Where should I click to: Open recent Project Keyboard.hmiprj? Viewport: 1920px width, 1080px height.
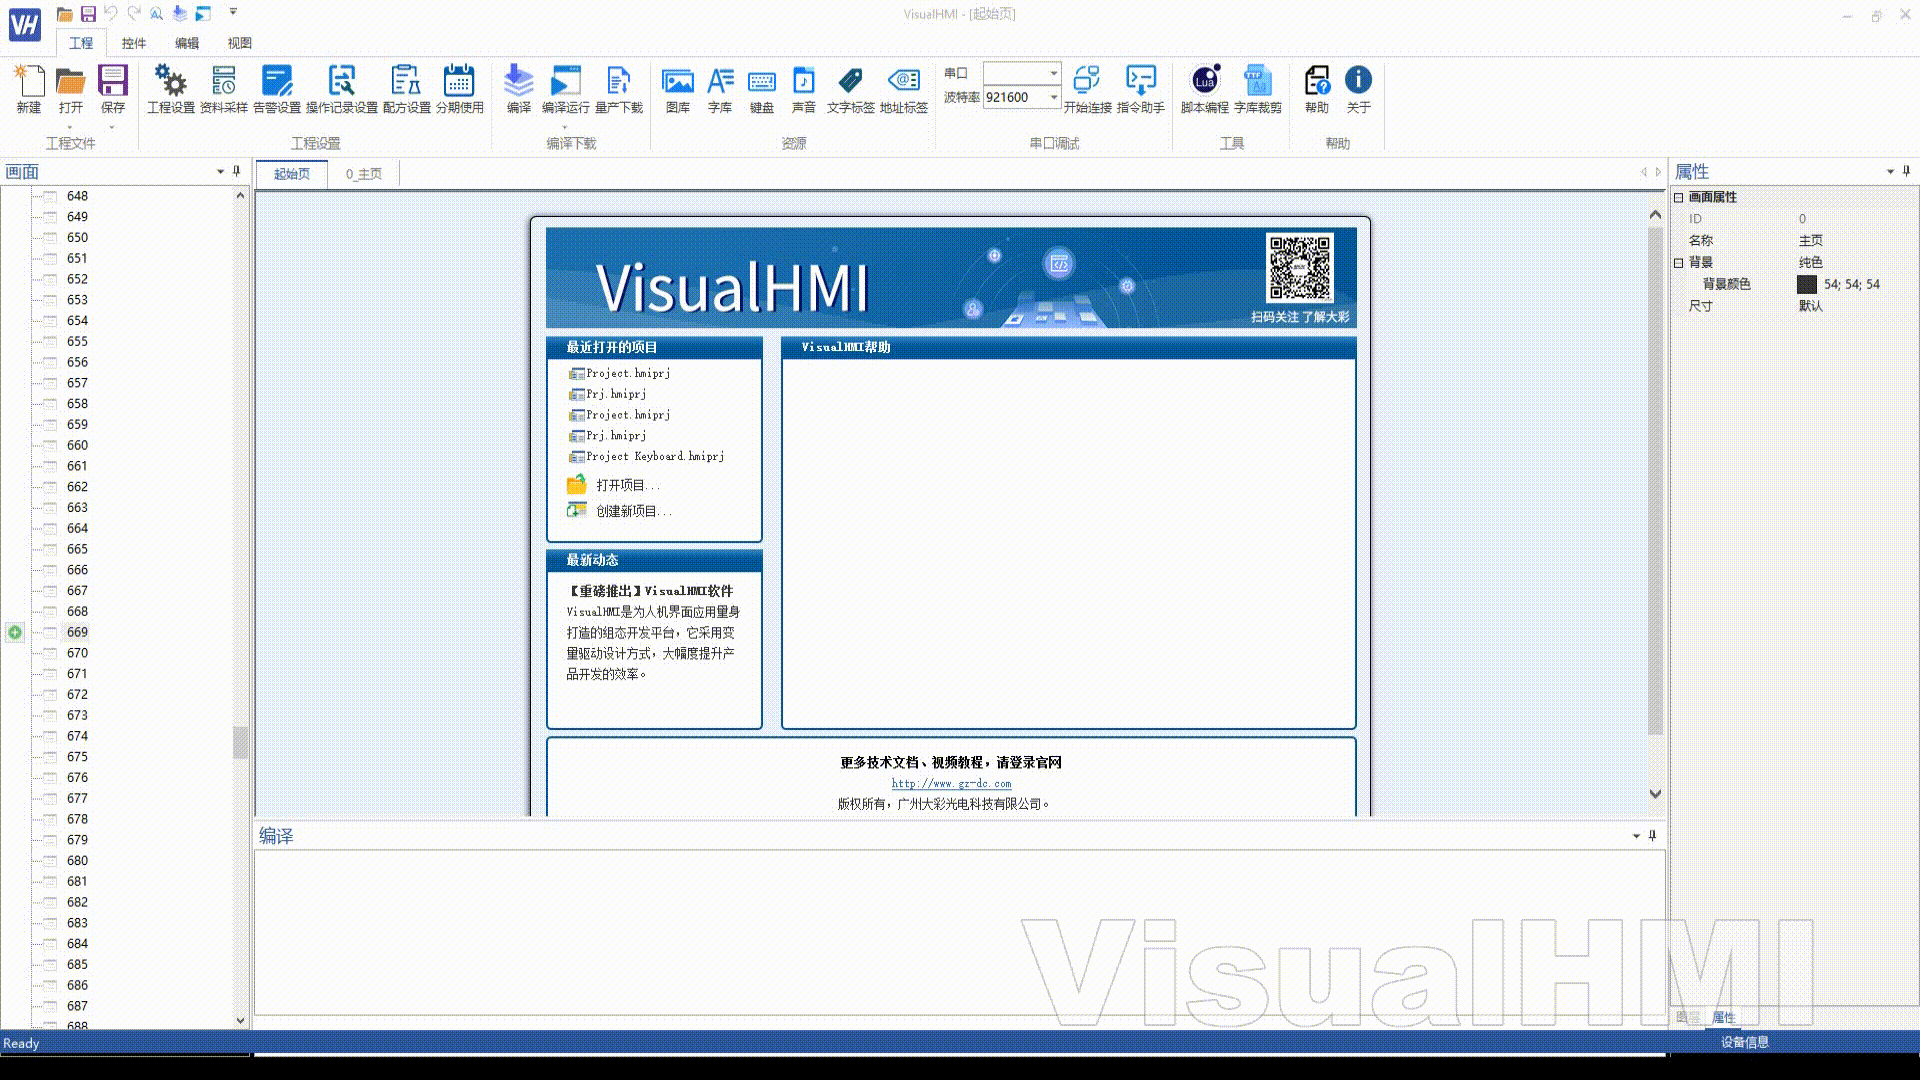tap(655, 456)
